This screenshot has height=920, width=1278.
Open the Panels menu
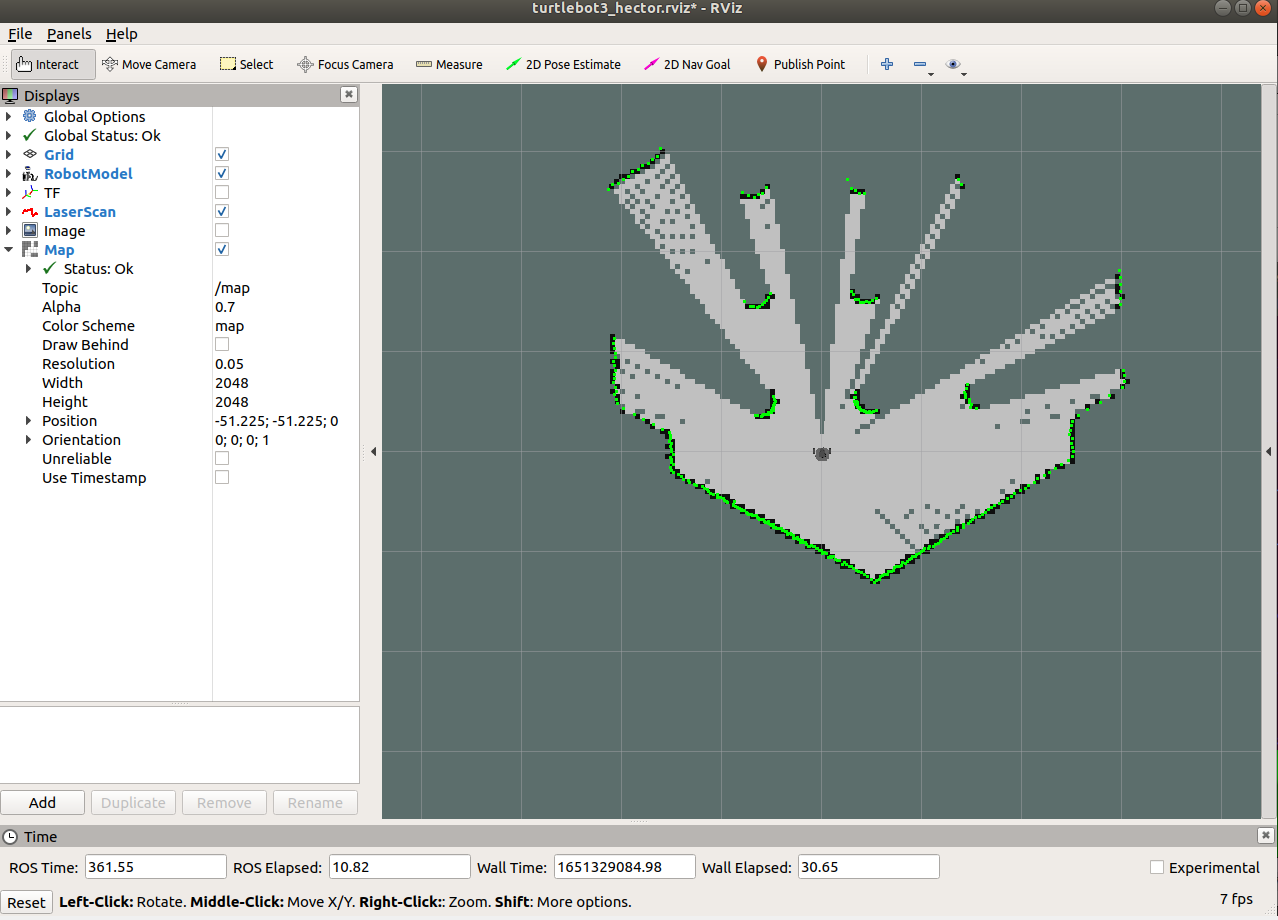[x=68, y=33]
